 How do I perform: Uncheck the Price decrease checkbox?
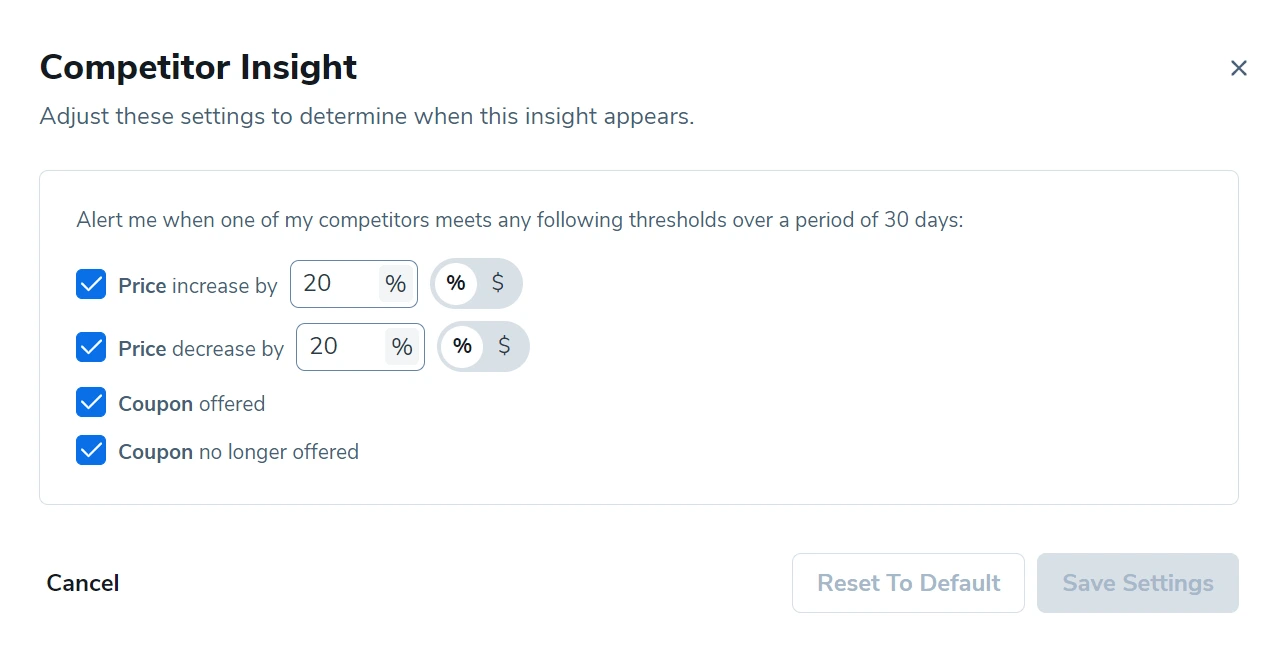tap(91, 348)
